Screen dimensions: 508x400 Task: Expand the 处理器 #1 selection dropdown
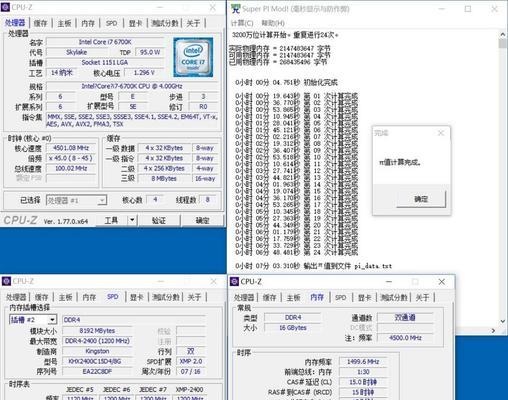click(x=102, y=200)
